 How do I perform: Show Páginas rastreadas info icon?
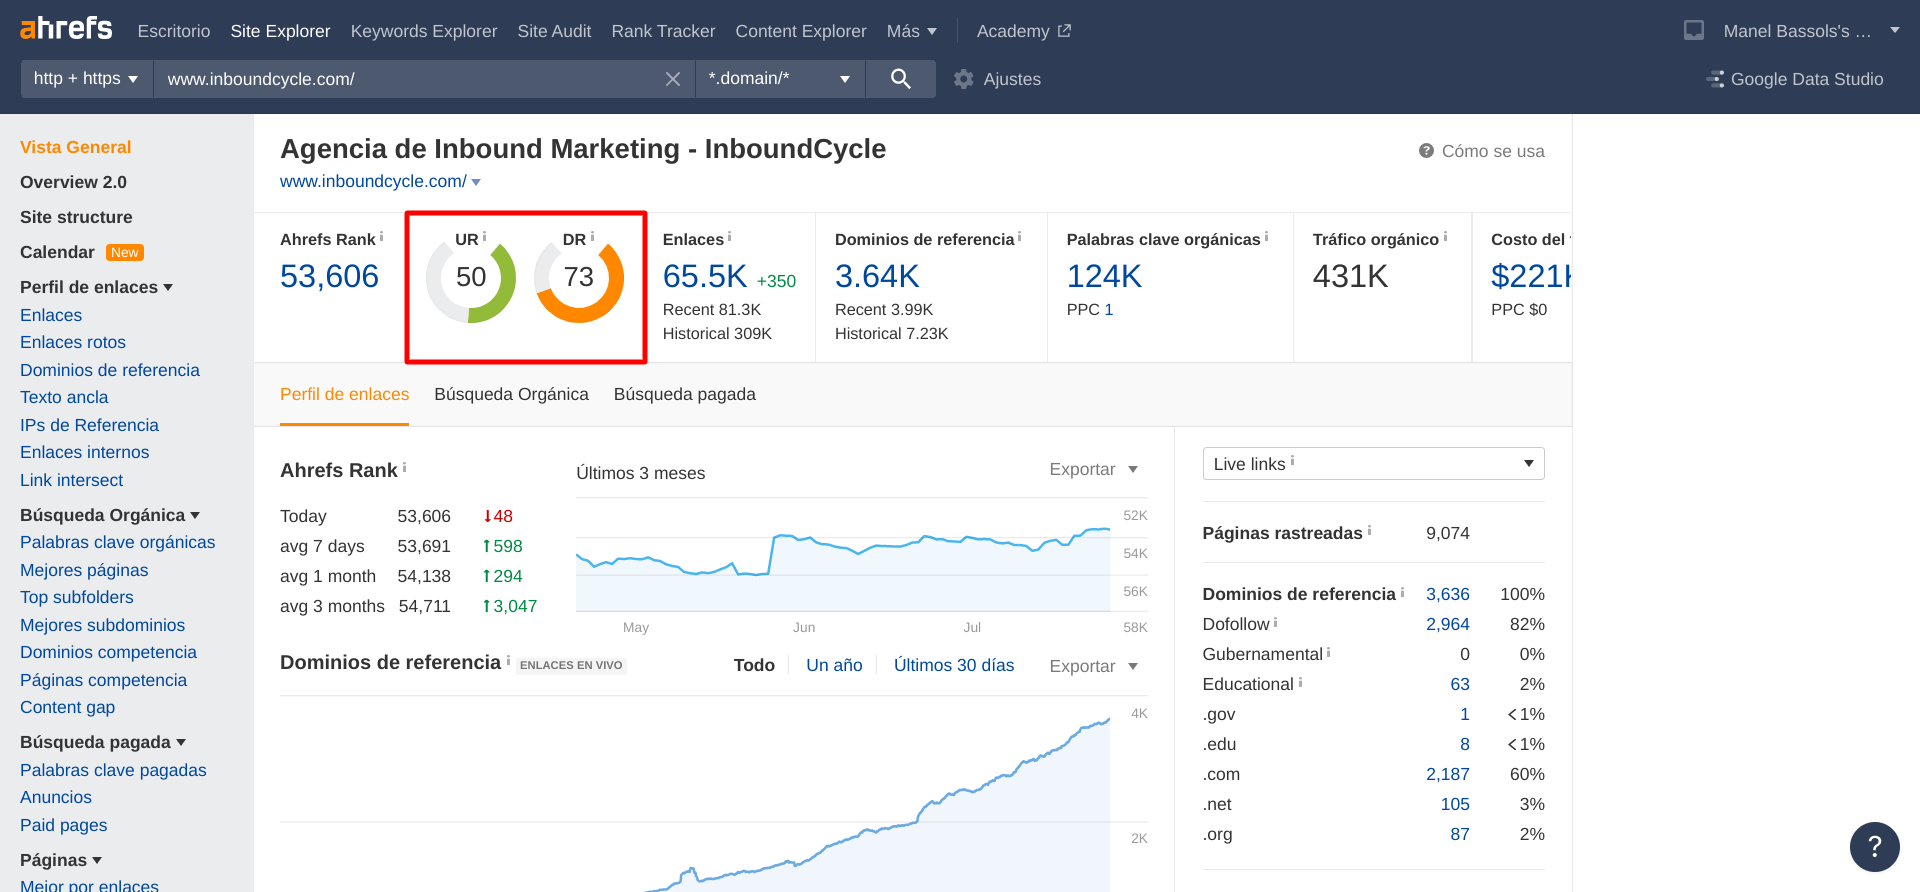pos(1369,531)
